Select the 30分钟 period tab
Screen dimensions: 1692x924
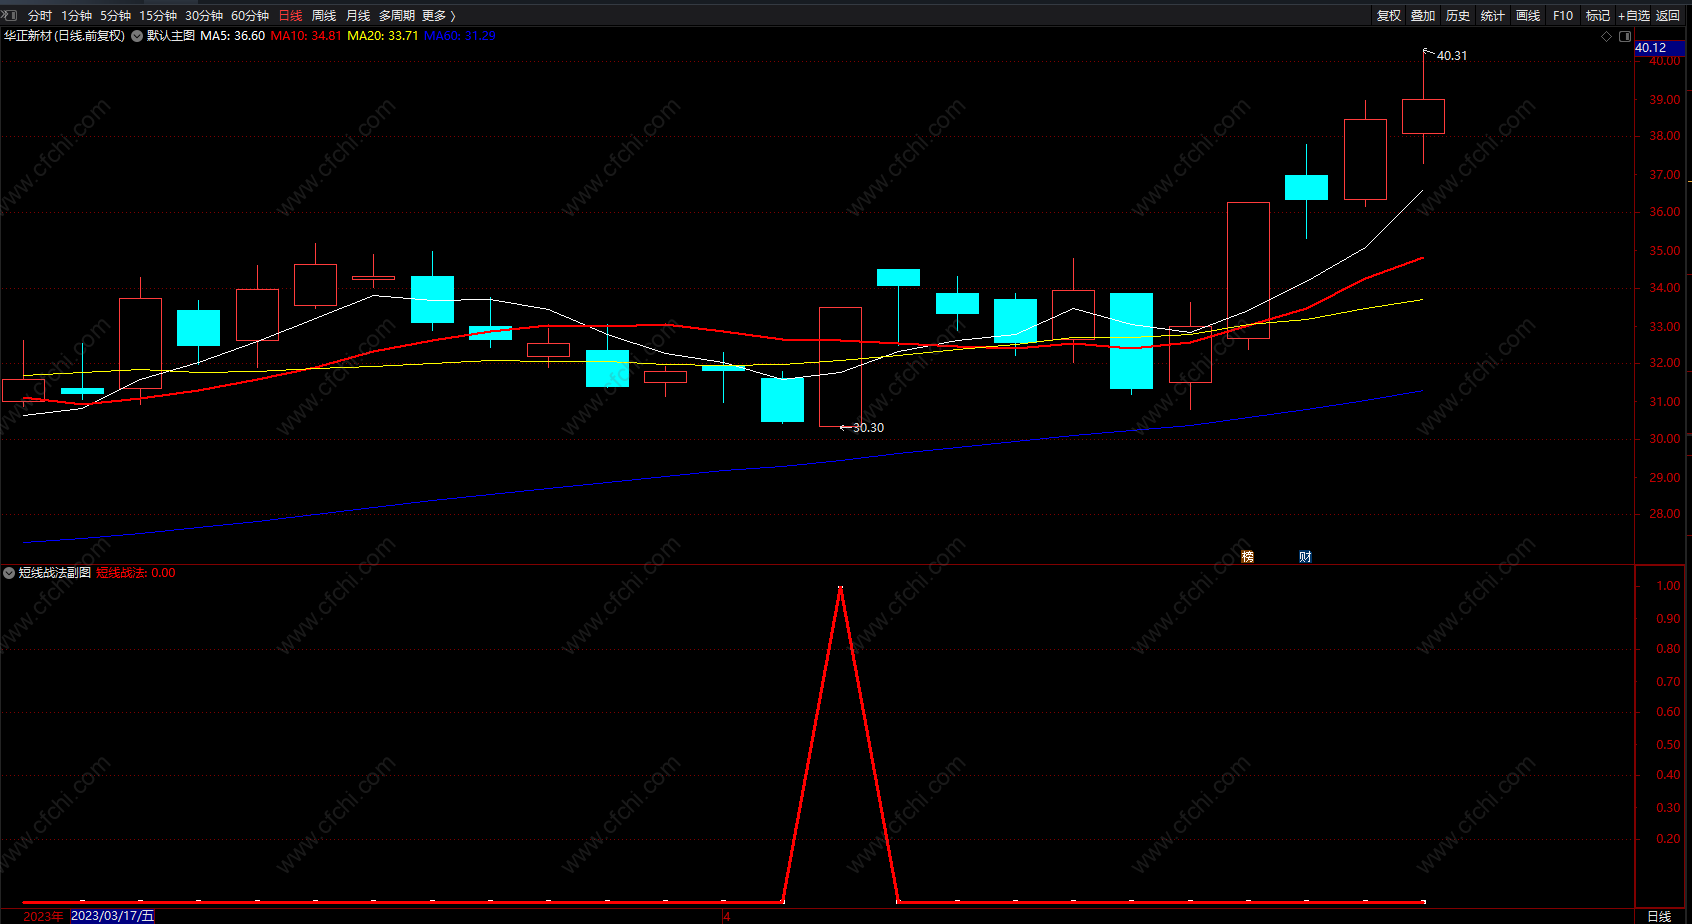tap(204, 15)
